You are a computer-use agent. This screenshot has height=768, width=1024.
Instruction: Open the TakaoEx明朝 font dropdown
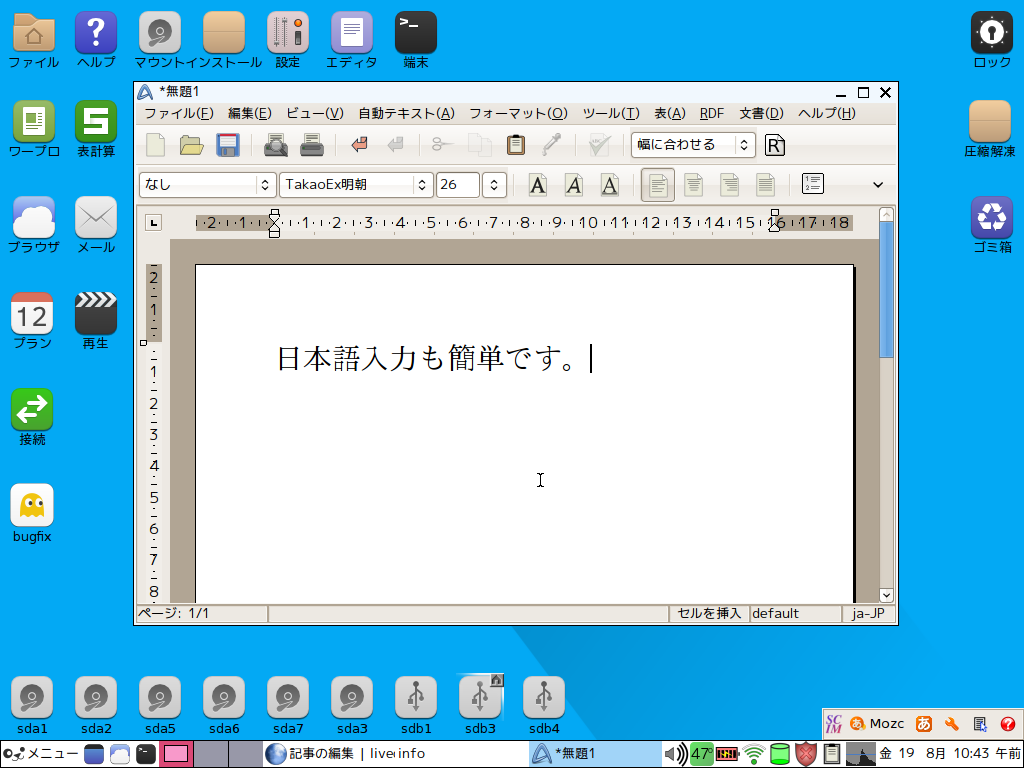click(355, 185)
